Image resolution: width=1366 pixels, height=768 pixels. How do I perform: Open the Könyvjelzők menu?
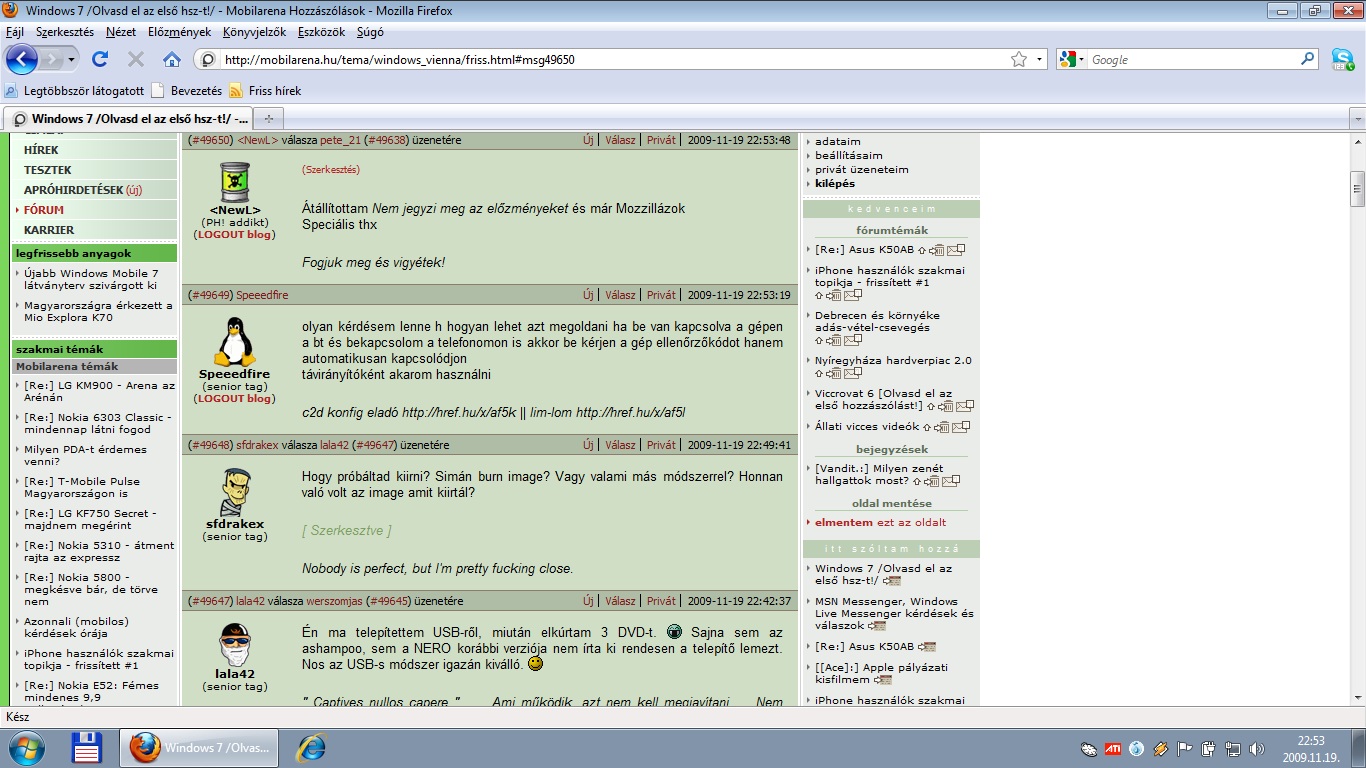tap(254, 32)
